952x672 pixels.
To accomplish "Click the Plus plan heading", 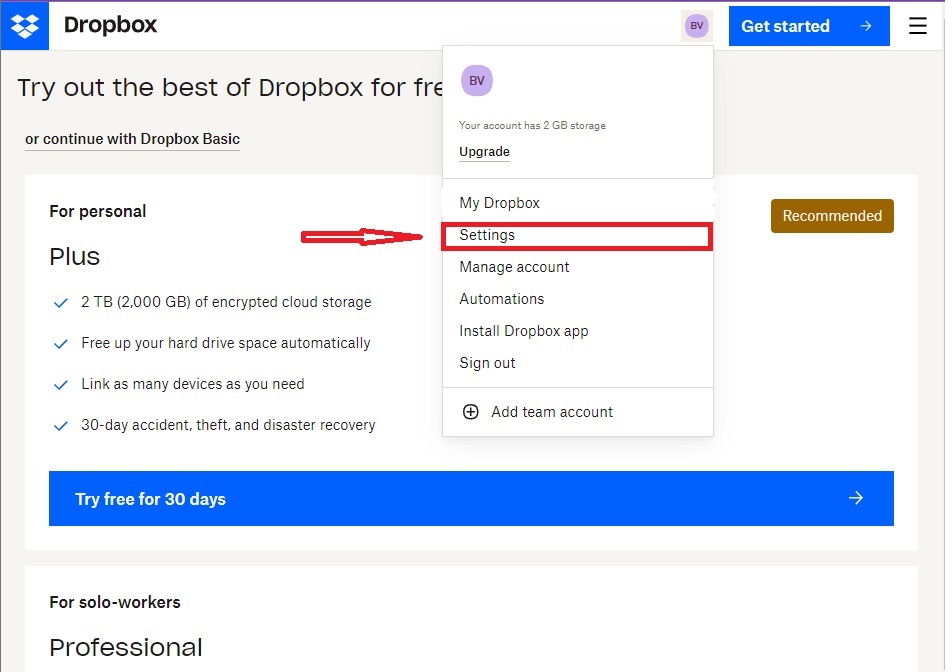I will click(74, 256).
